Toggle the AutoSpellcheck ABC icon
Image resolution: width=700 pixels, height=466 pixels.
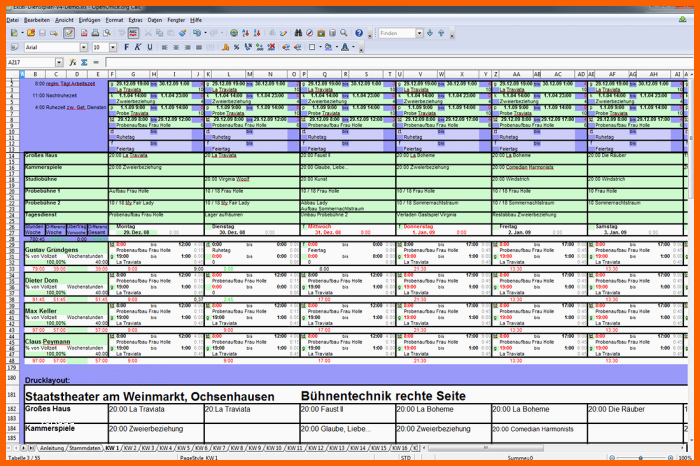coord(132,33)
